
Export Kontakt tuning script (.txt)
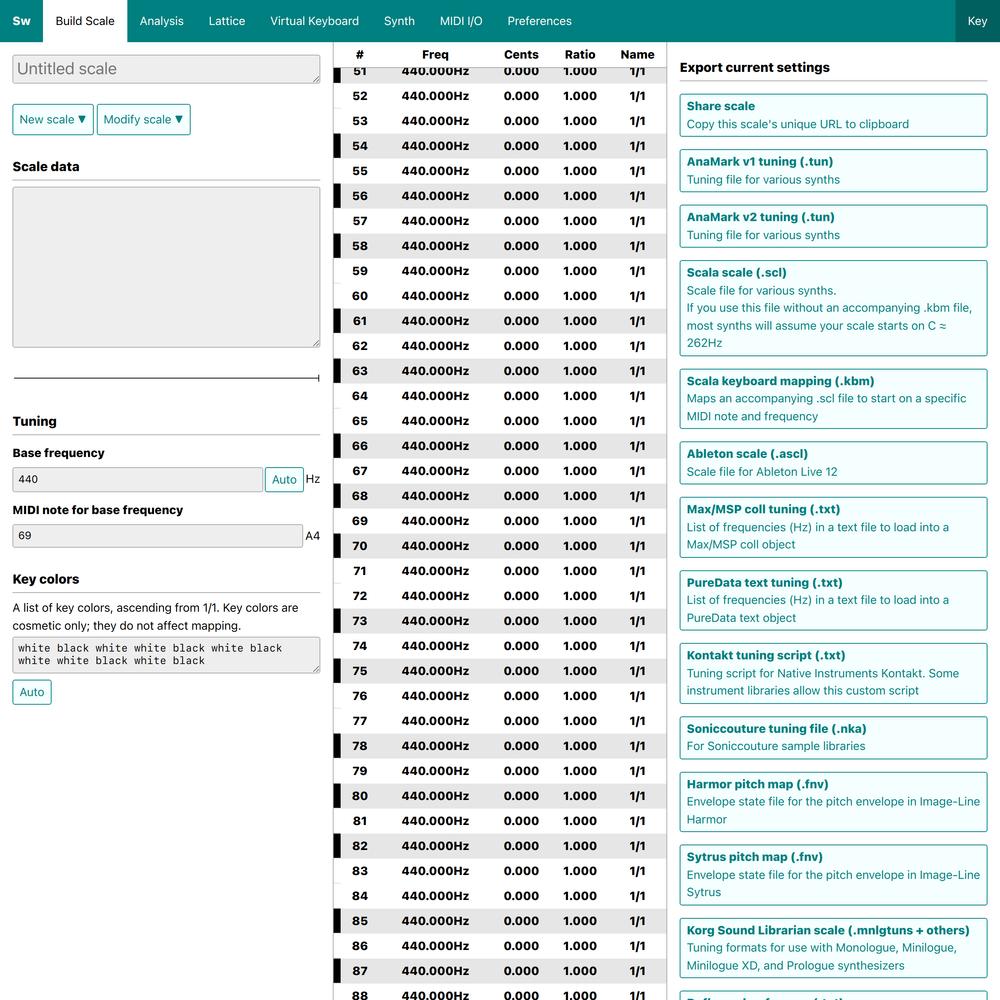tap(833, 673)
